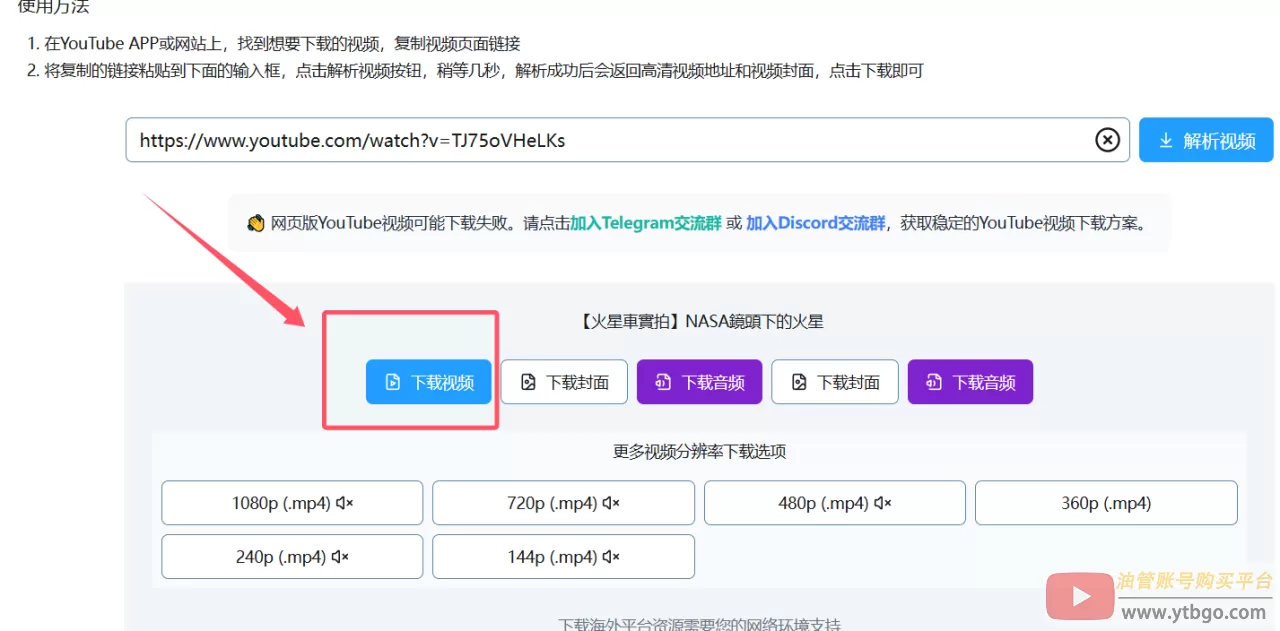Click the 解析视频 parse video button
This screenshot has height=631, width=1280.
[1206, 140]
